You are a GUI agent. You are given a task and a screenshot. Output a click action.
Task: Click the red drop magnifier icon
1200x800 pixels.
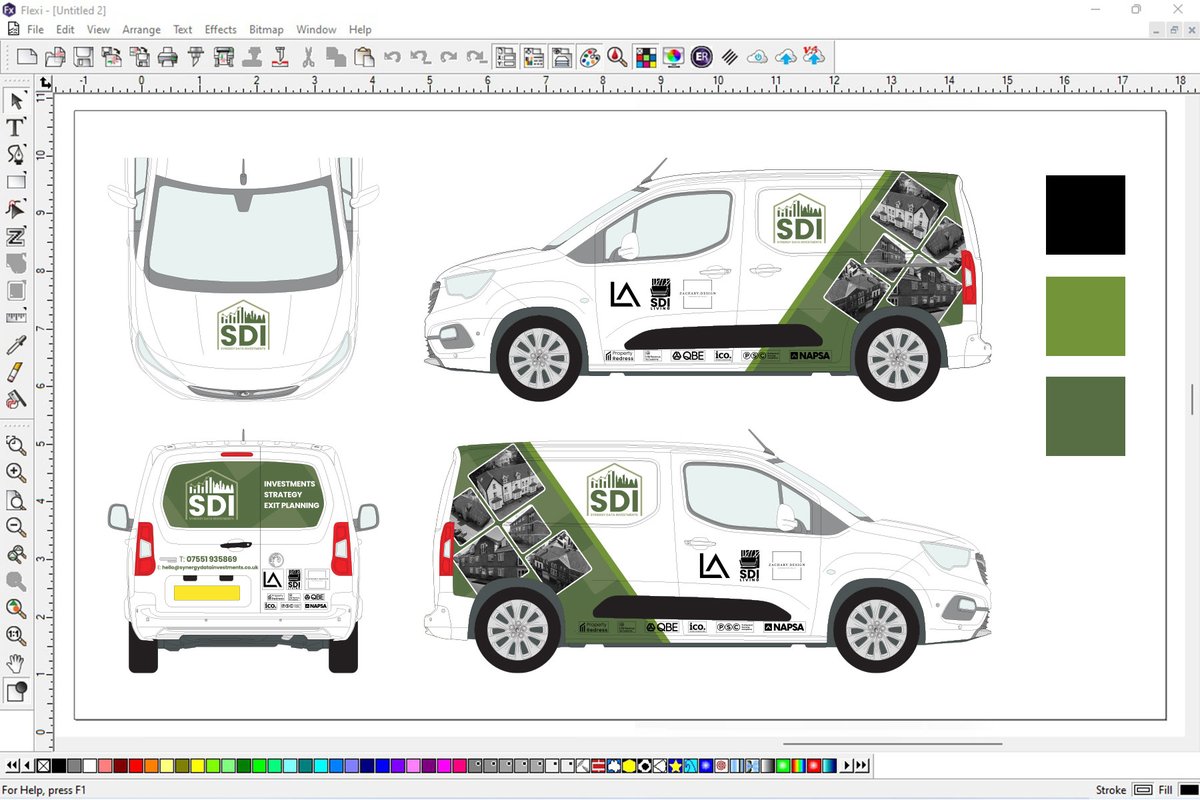tap(618, 57)
